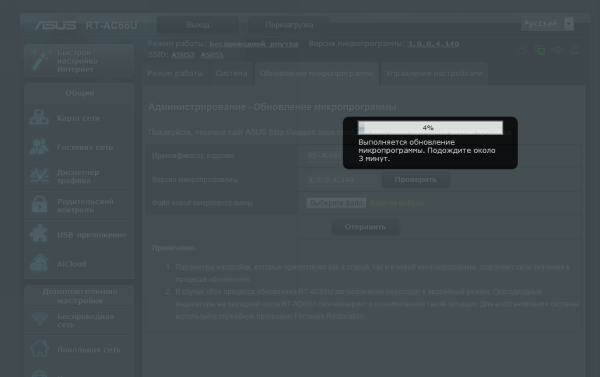Open the USB-приложение puzzle icon
Screen dimensions: 600x377
[x=39, y=234]
